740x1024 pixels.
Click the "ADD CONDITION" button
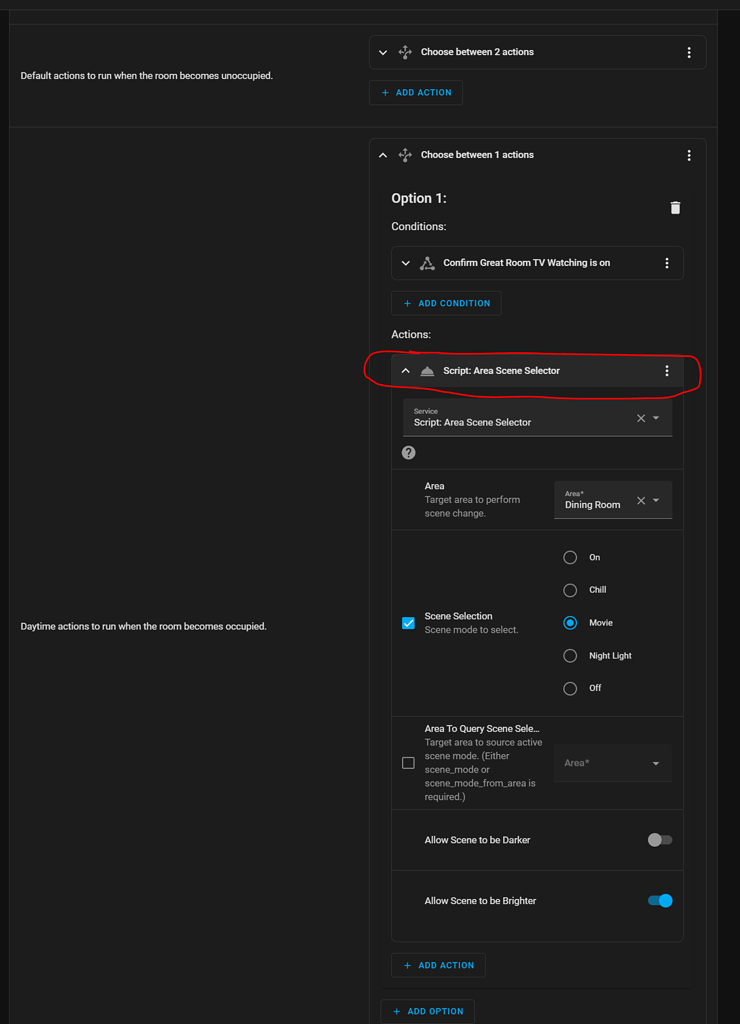pyautogui.click(x=446, y=303)
